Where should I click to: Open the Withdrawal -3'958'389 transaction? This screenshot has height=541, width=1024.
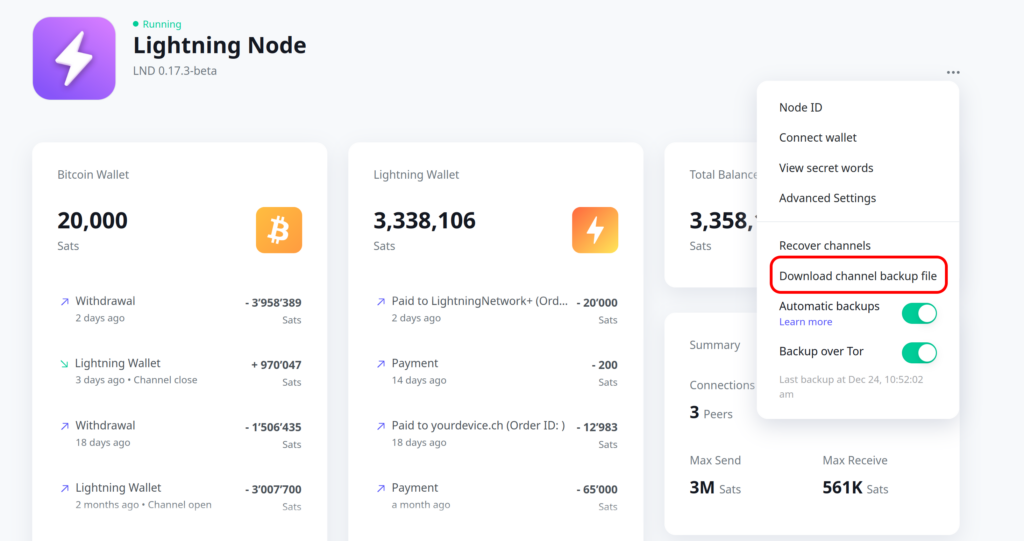[180, 310]
